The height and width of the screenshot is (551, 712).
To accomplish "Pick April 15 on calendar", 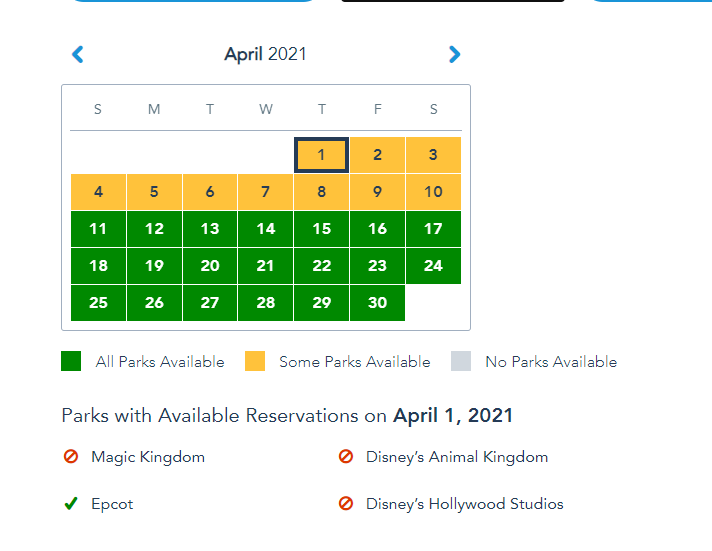I will pyautogui.click(x=321, y=229).
